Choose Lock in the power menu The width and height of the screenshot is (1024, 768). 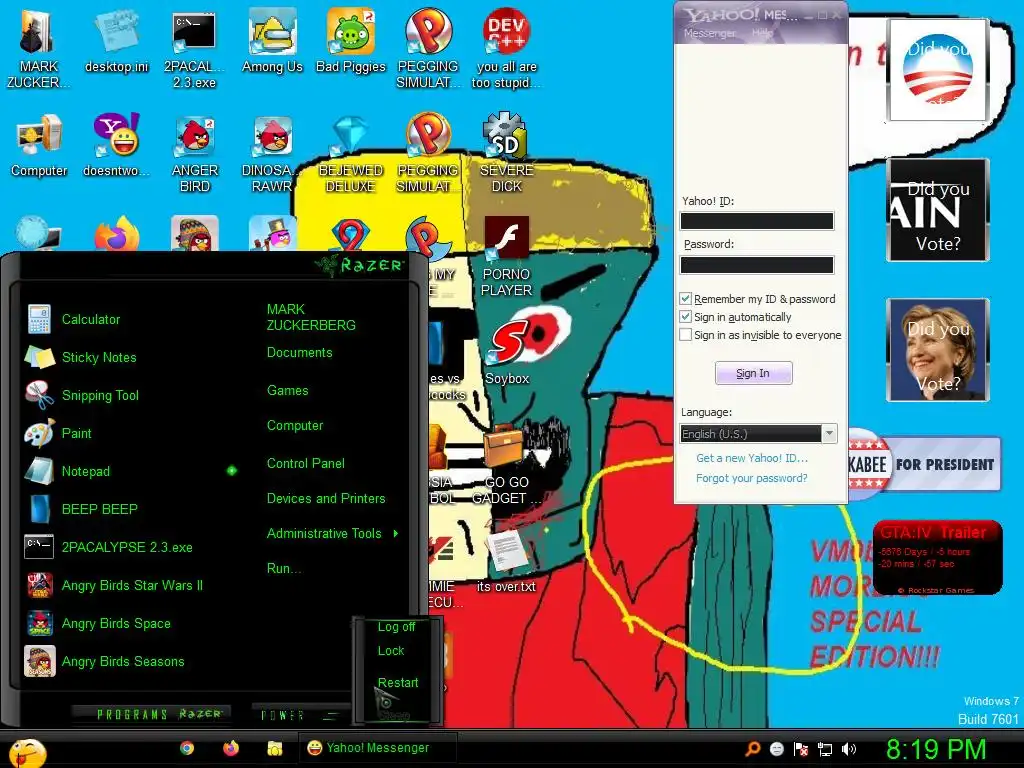(x=391, y=650)
